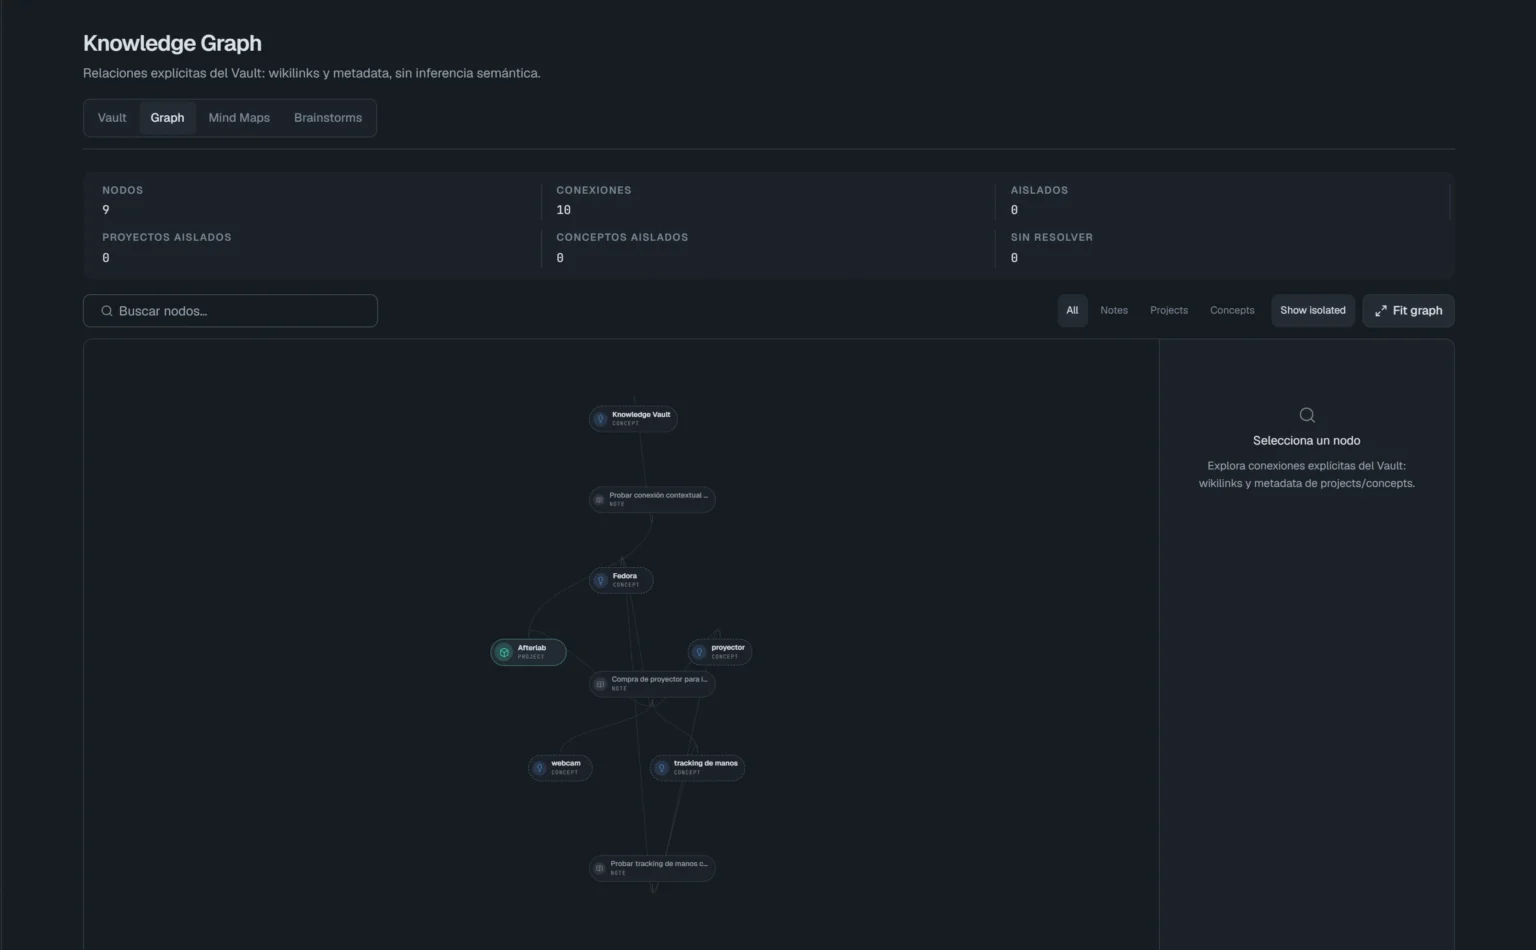The image size is (1536, 950).
Task: Select the All filter
Action: pyautogui.click(x=1072, y=310)
